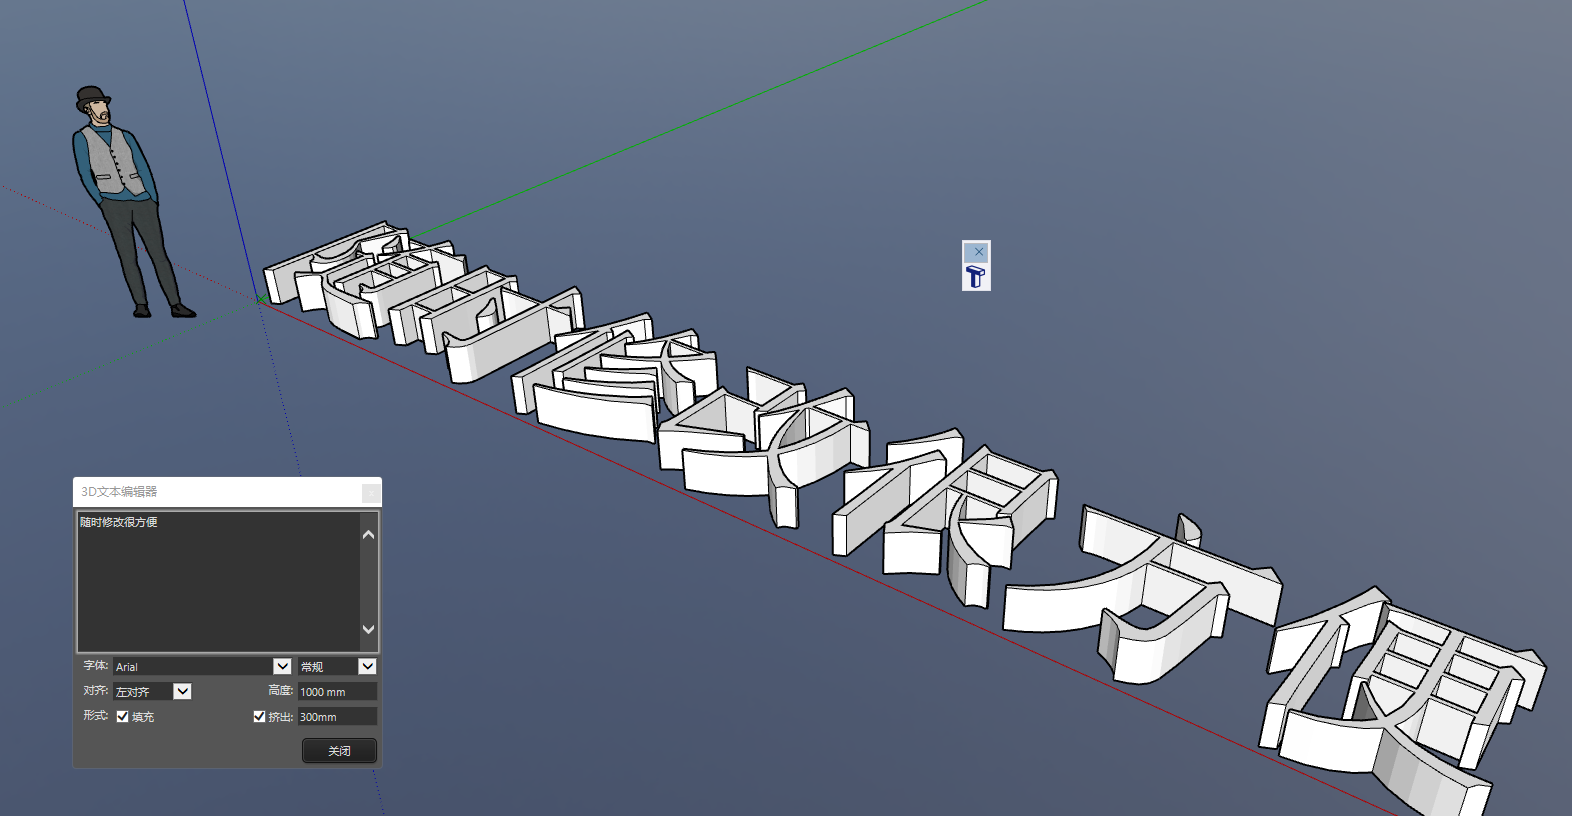Open the 字体 font dropdown showing Arial
Screen dimensions: 1572x816
pos(282,666)
